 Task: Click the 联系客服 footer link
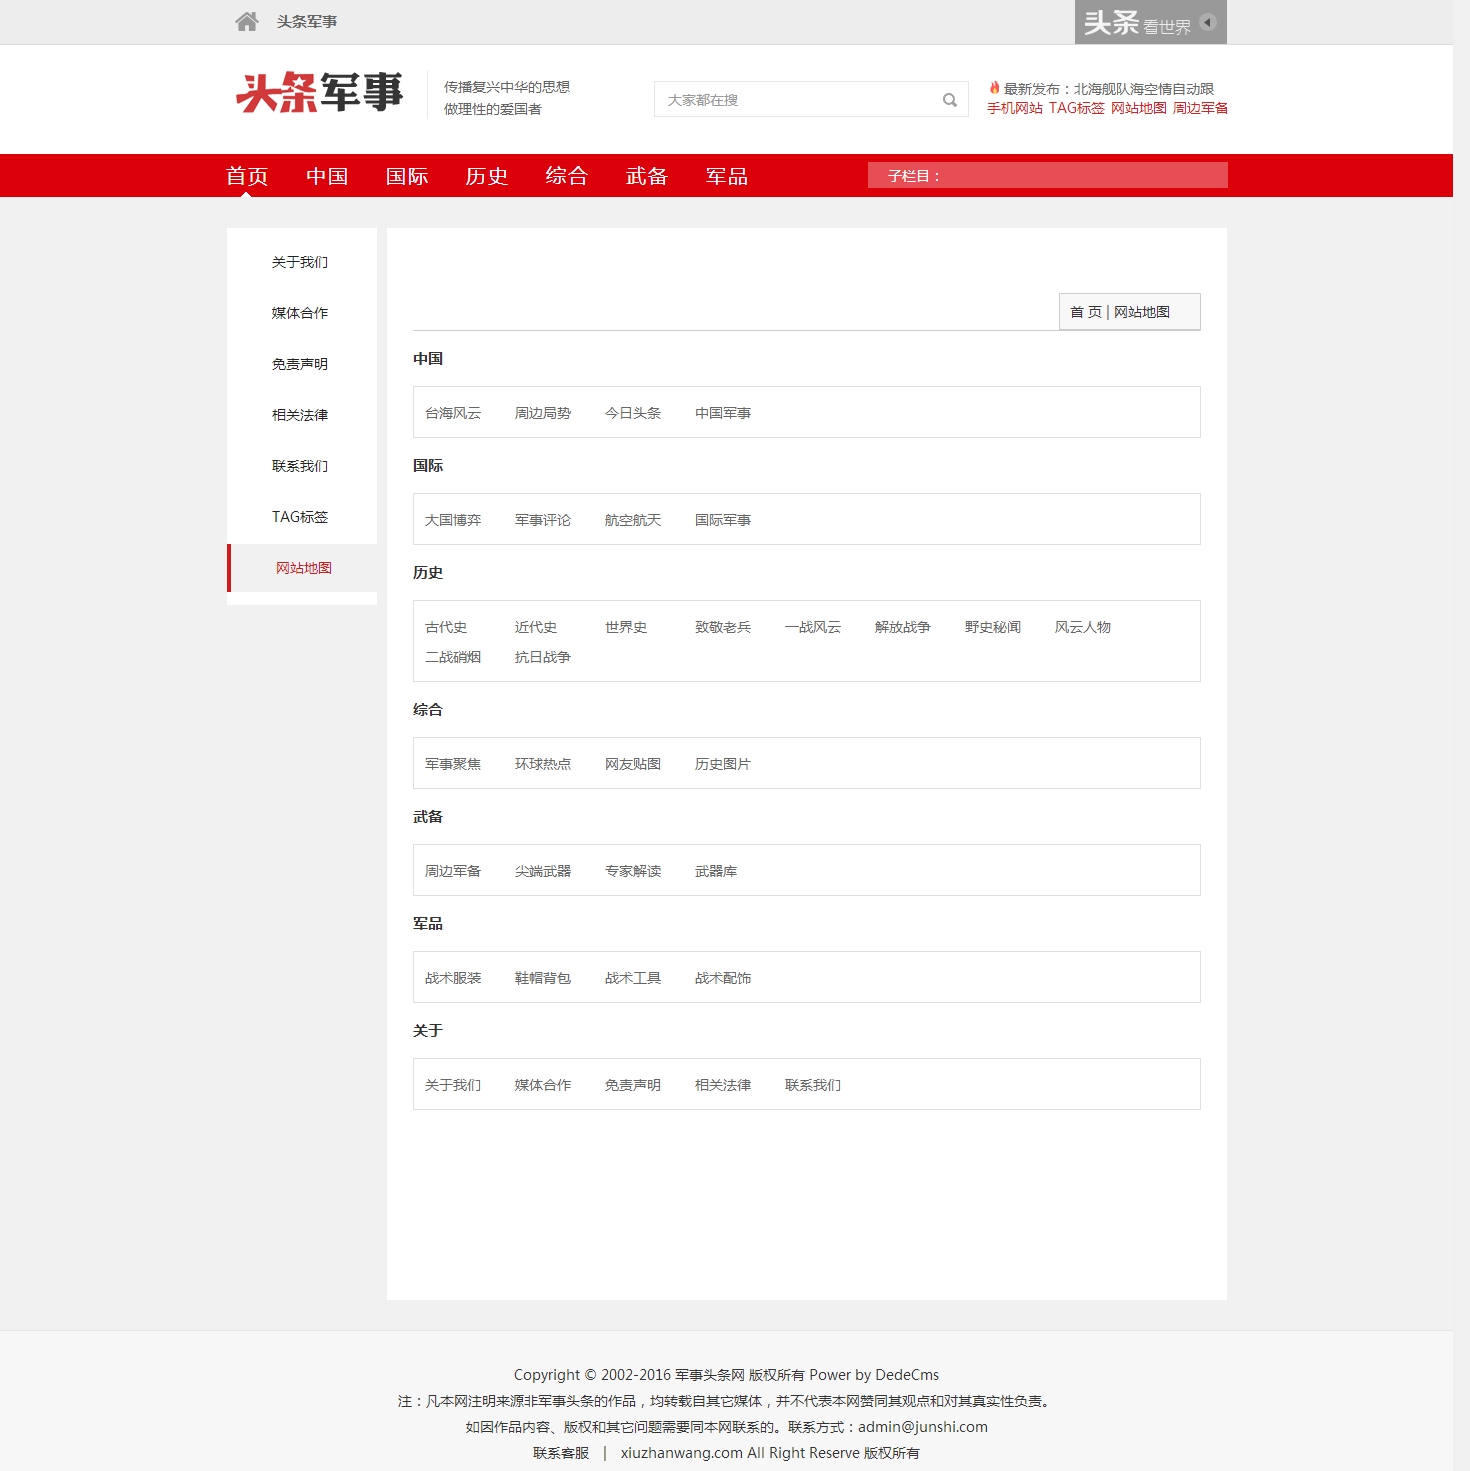tap(561, 1453)
